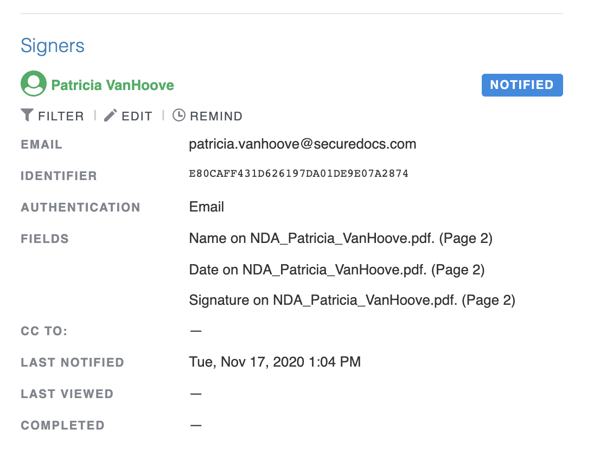
Task: Click the Email authentication value
Action: point(206,207)
